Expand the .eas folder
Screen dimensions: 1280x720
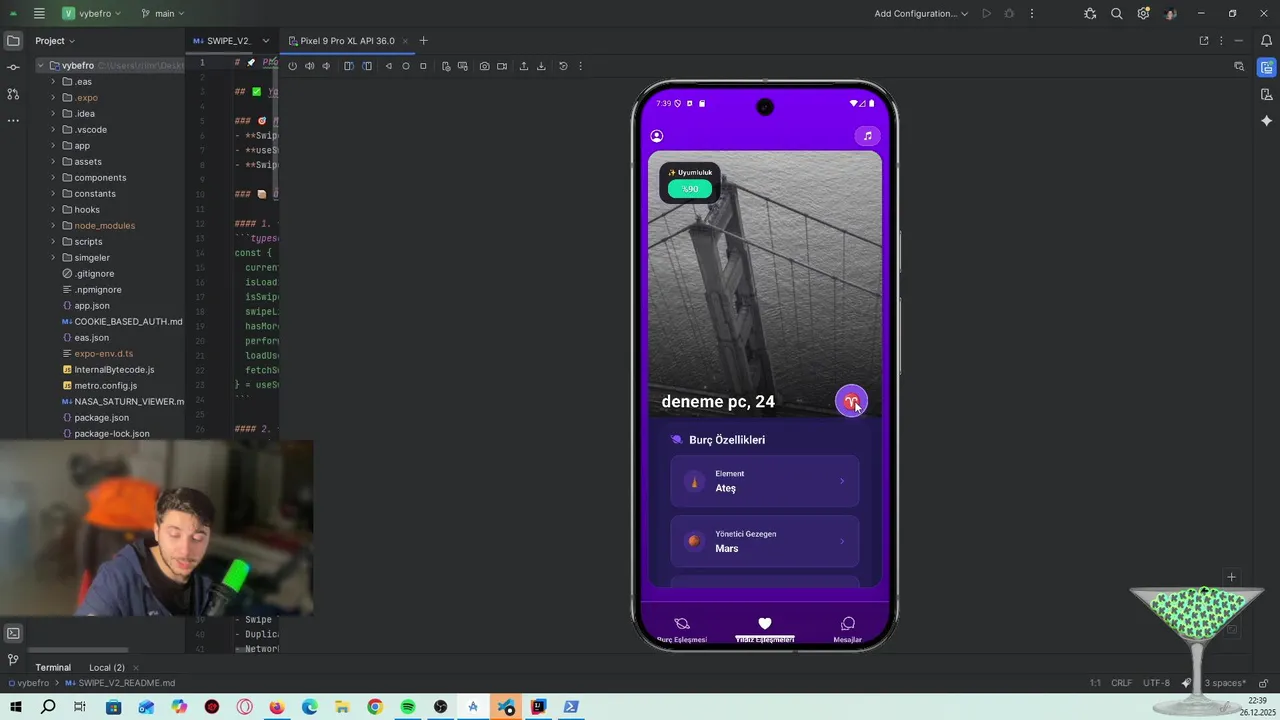53,82
